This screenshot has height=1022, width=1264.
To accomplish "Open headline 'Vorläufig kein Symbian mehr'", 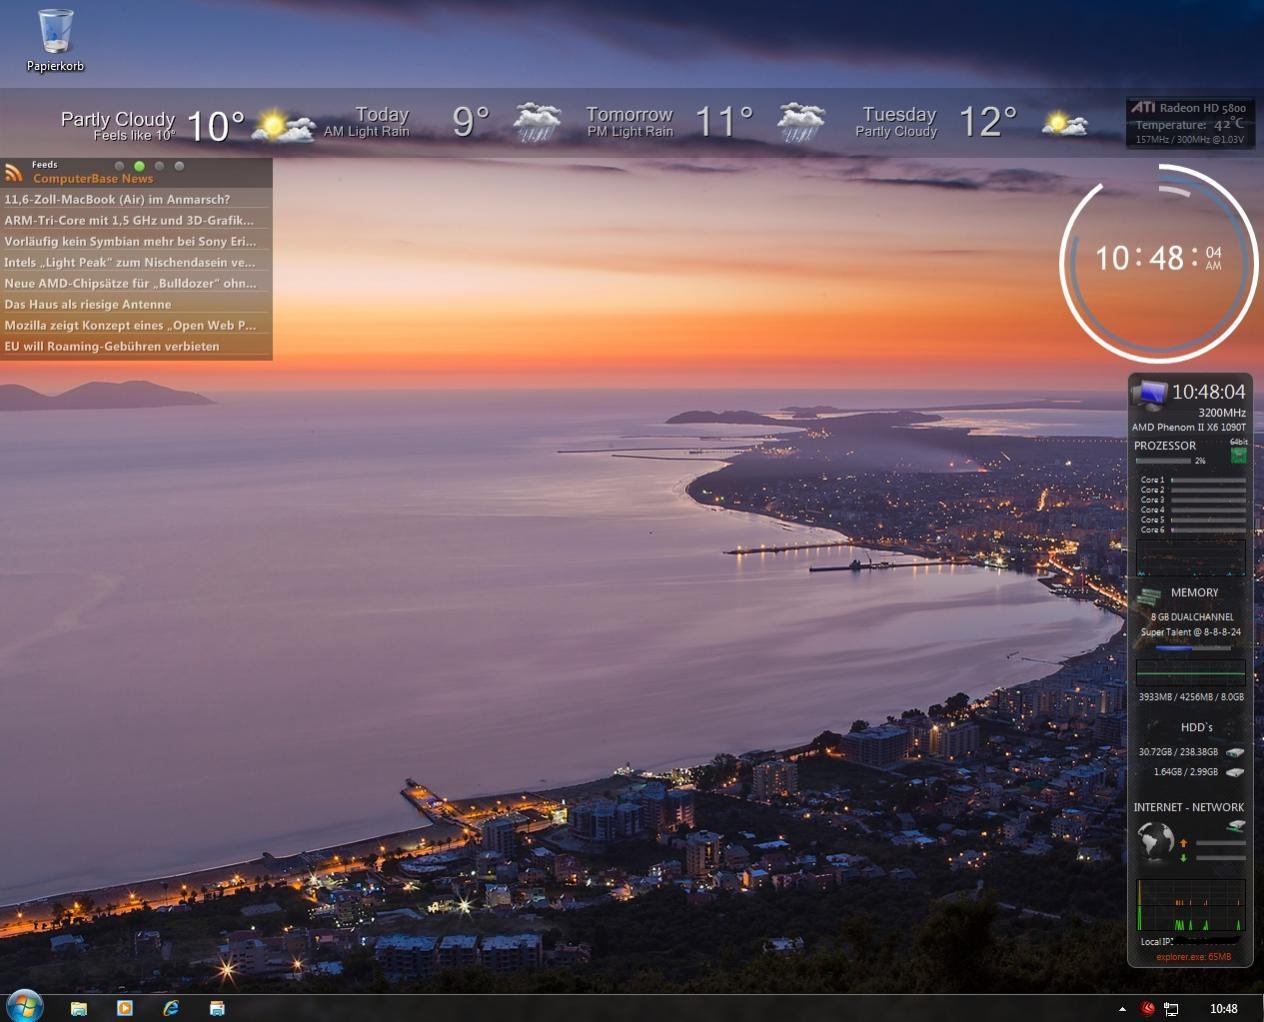I will tap(136, 241).
